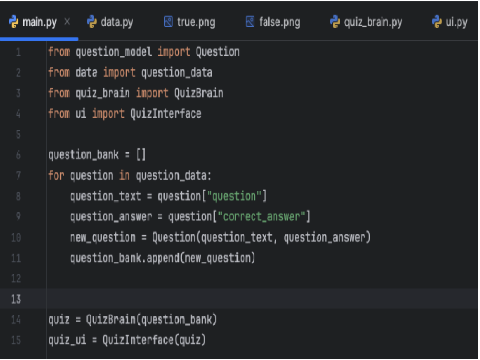480x360 pixels.
Task: Click 'question_text' variable on line 8
Action: pos(105,196)
